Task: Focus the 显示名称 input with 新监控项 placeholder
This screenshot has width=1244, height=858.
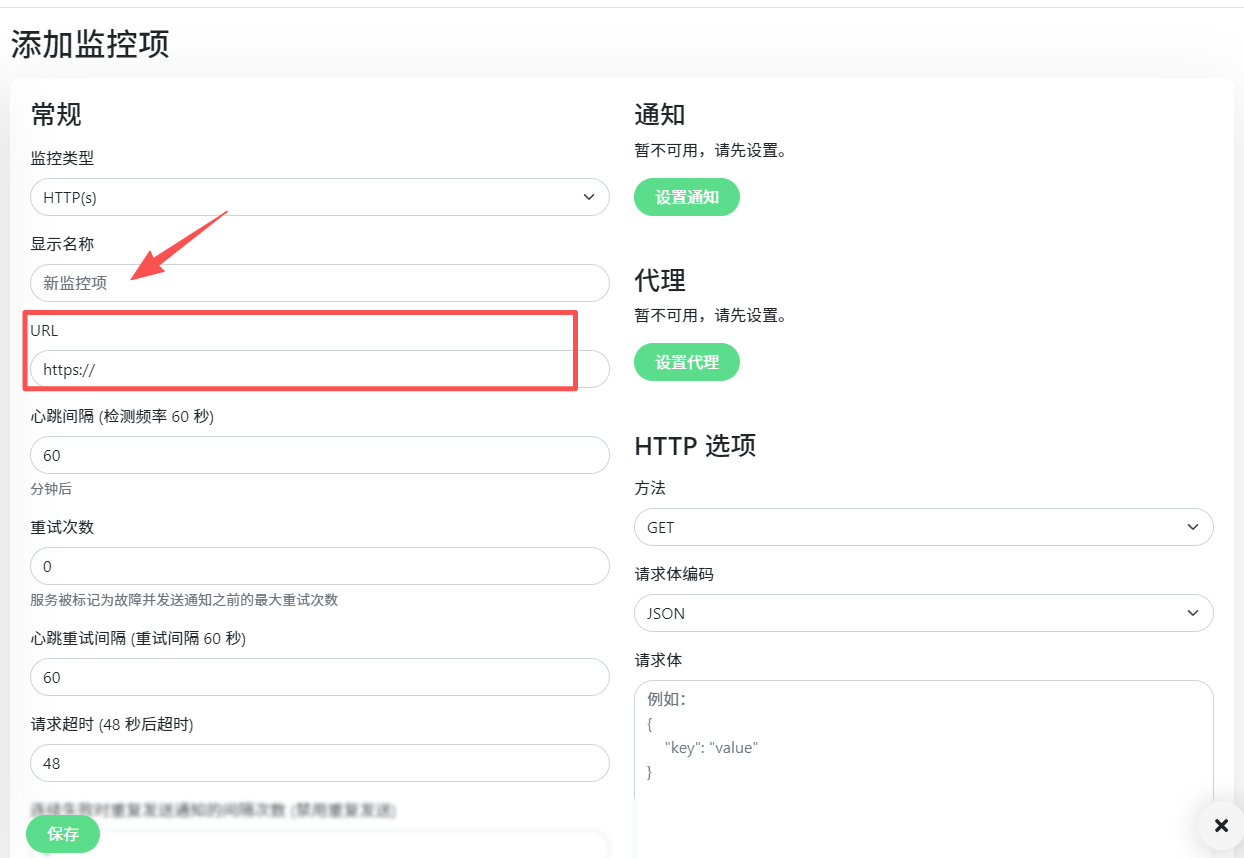Action: click(x=320, y=283)
